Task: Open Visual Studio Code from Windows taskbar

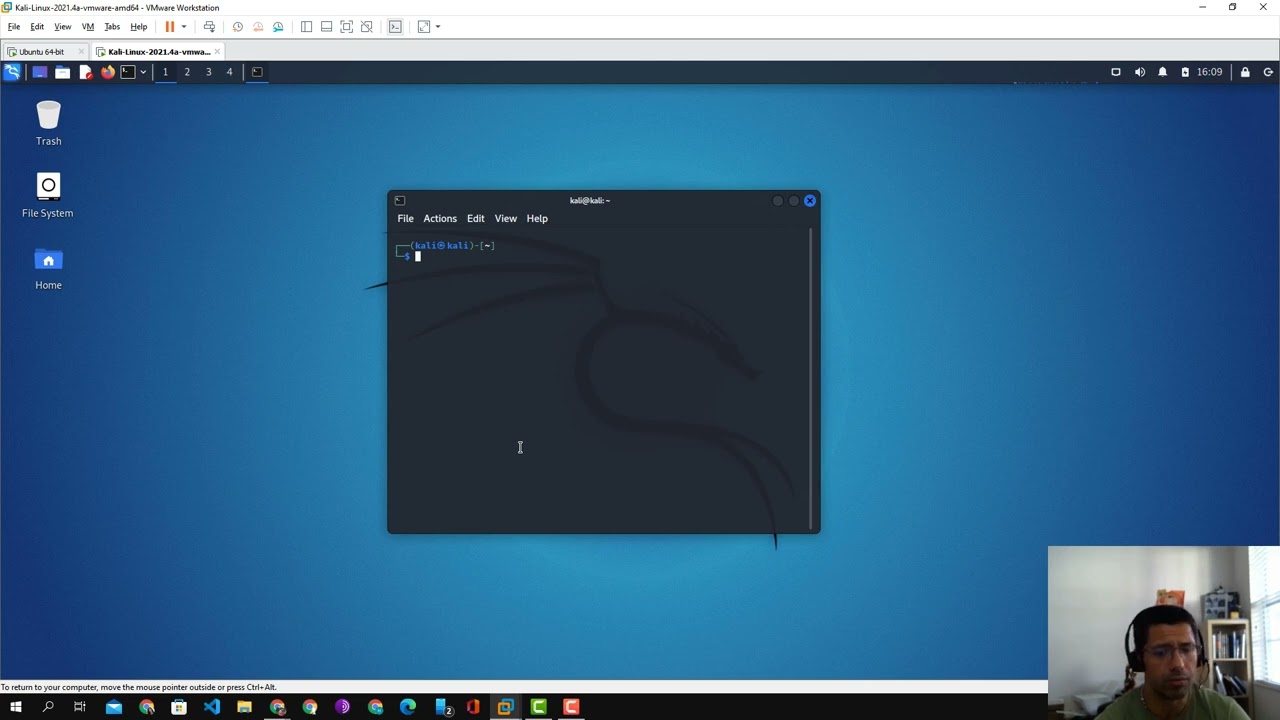Action: click(x=212, y=707)
